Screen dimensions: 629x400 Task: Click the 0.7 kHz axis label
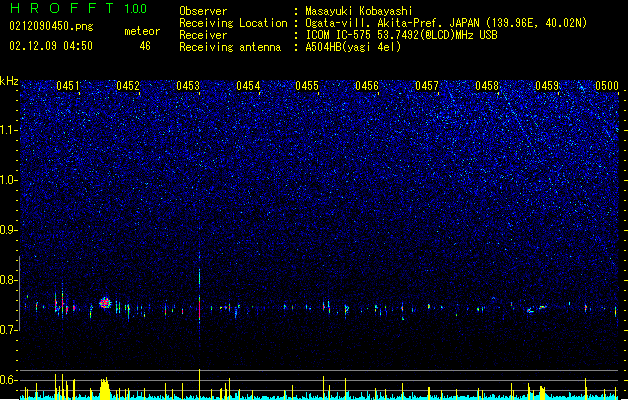pos(9,330)
